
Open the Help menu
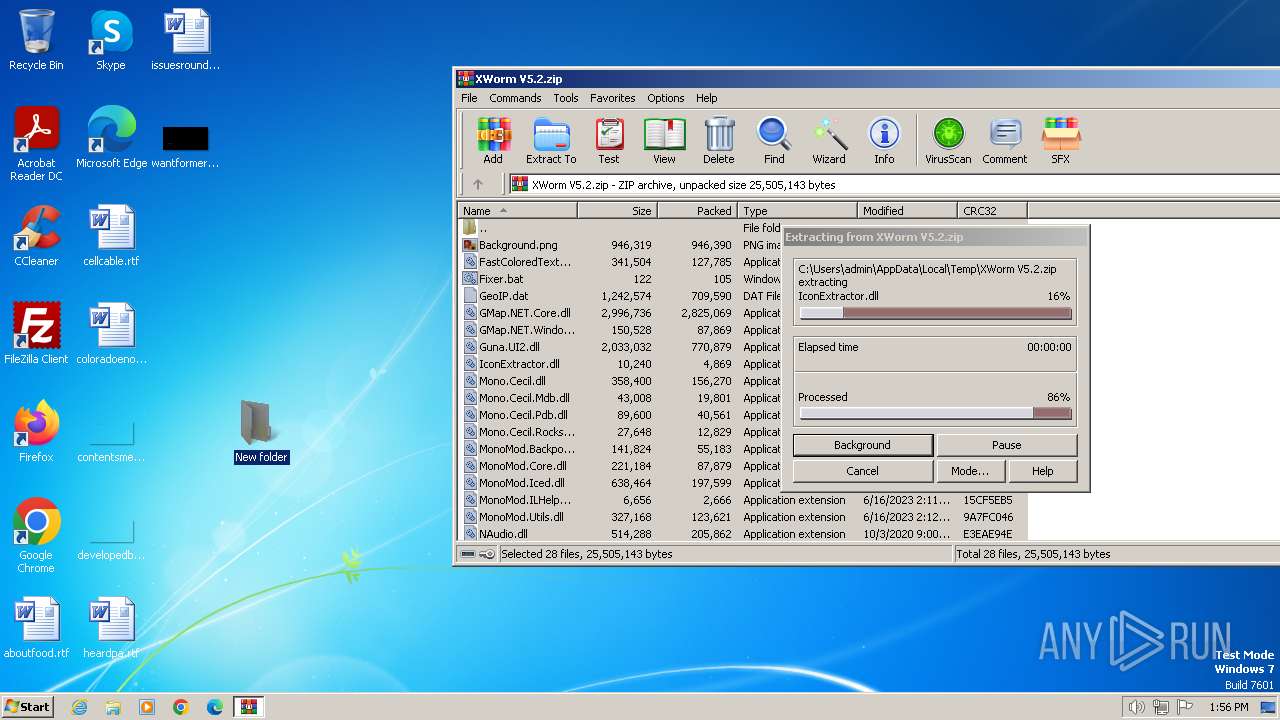point(706,98)
